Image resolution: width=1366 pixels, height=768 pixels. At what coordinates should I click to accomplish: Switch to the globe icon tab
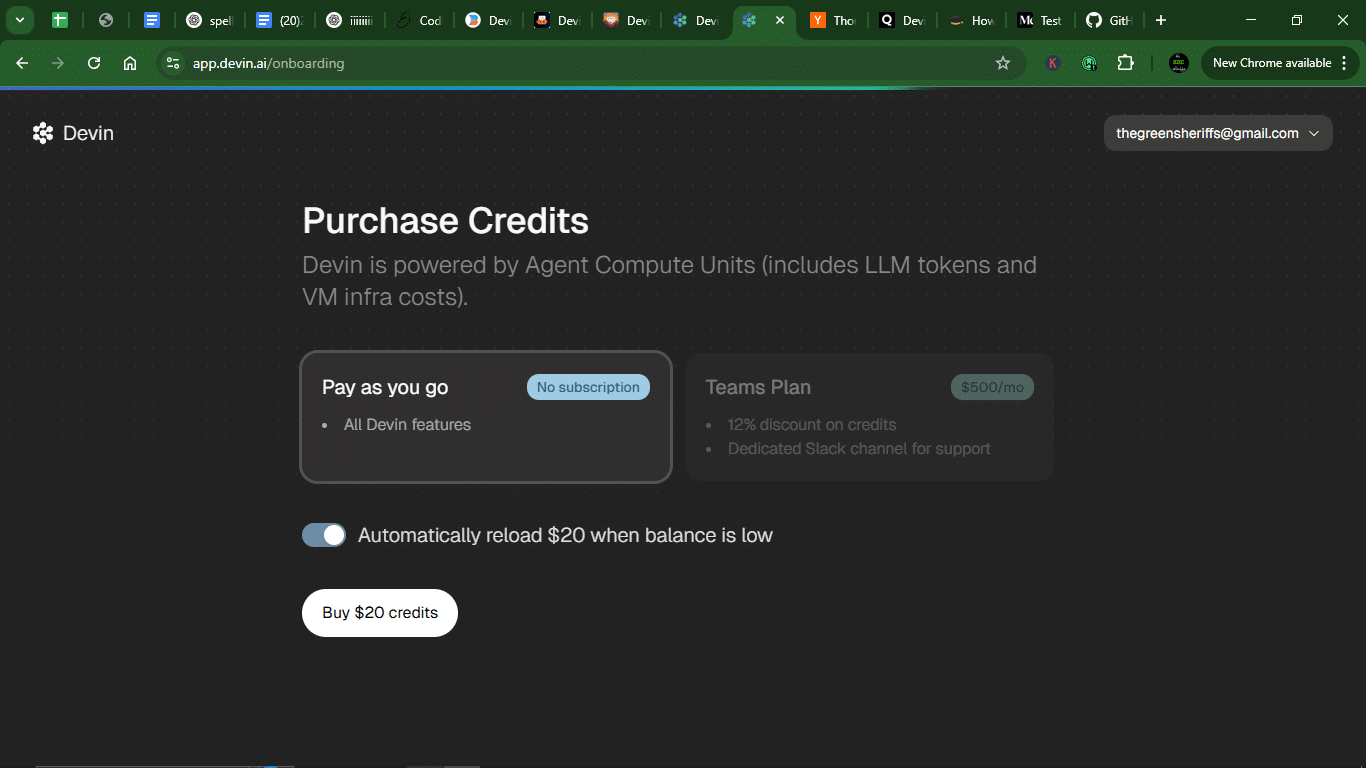coord(106,20)
